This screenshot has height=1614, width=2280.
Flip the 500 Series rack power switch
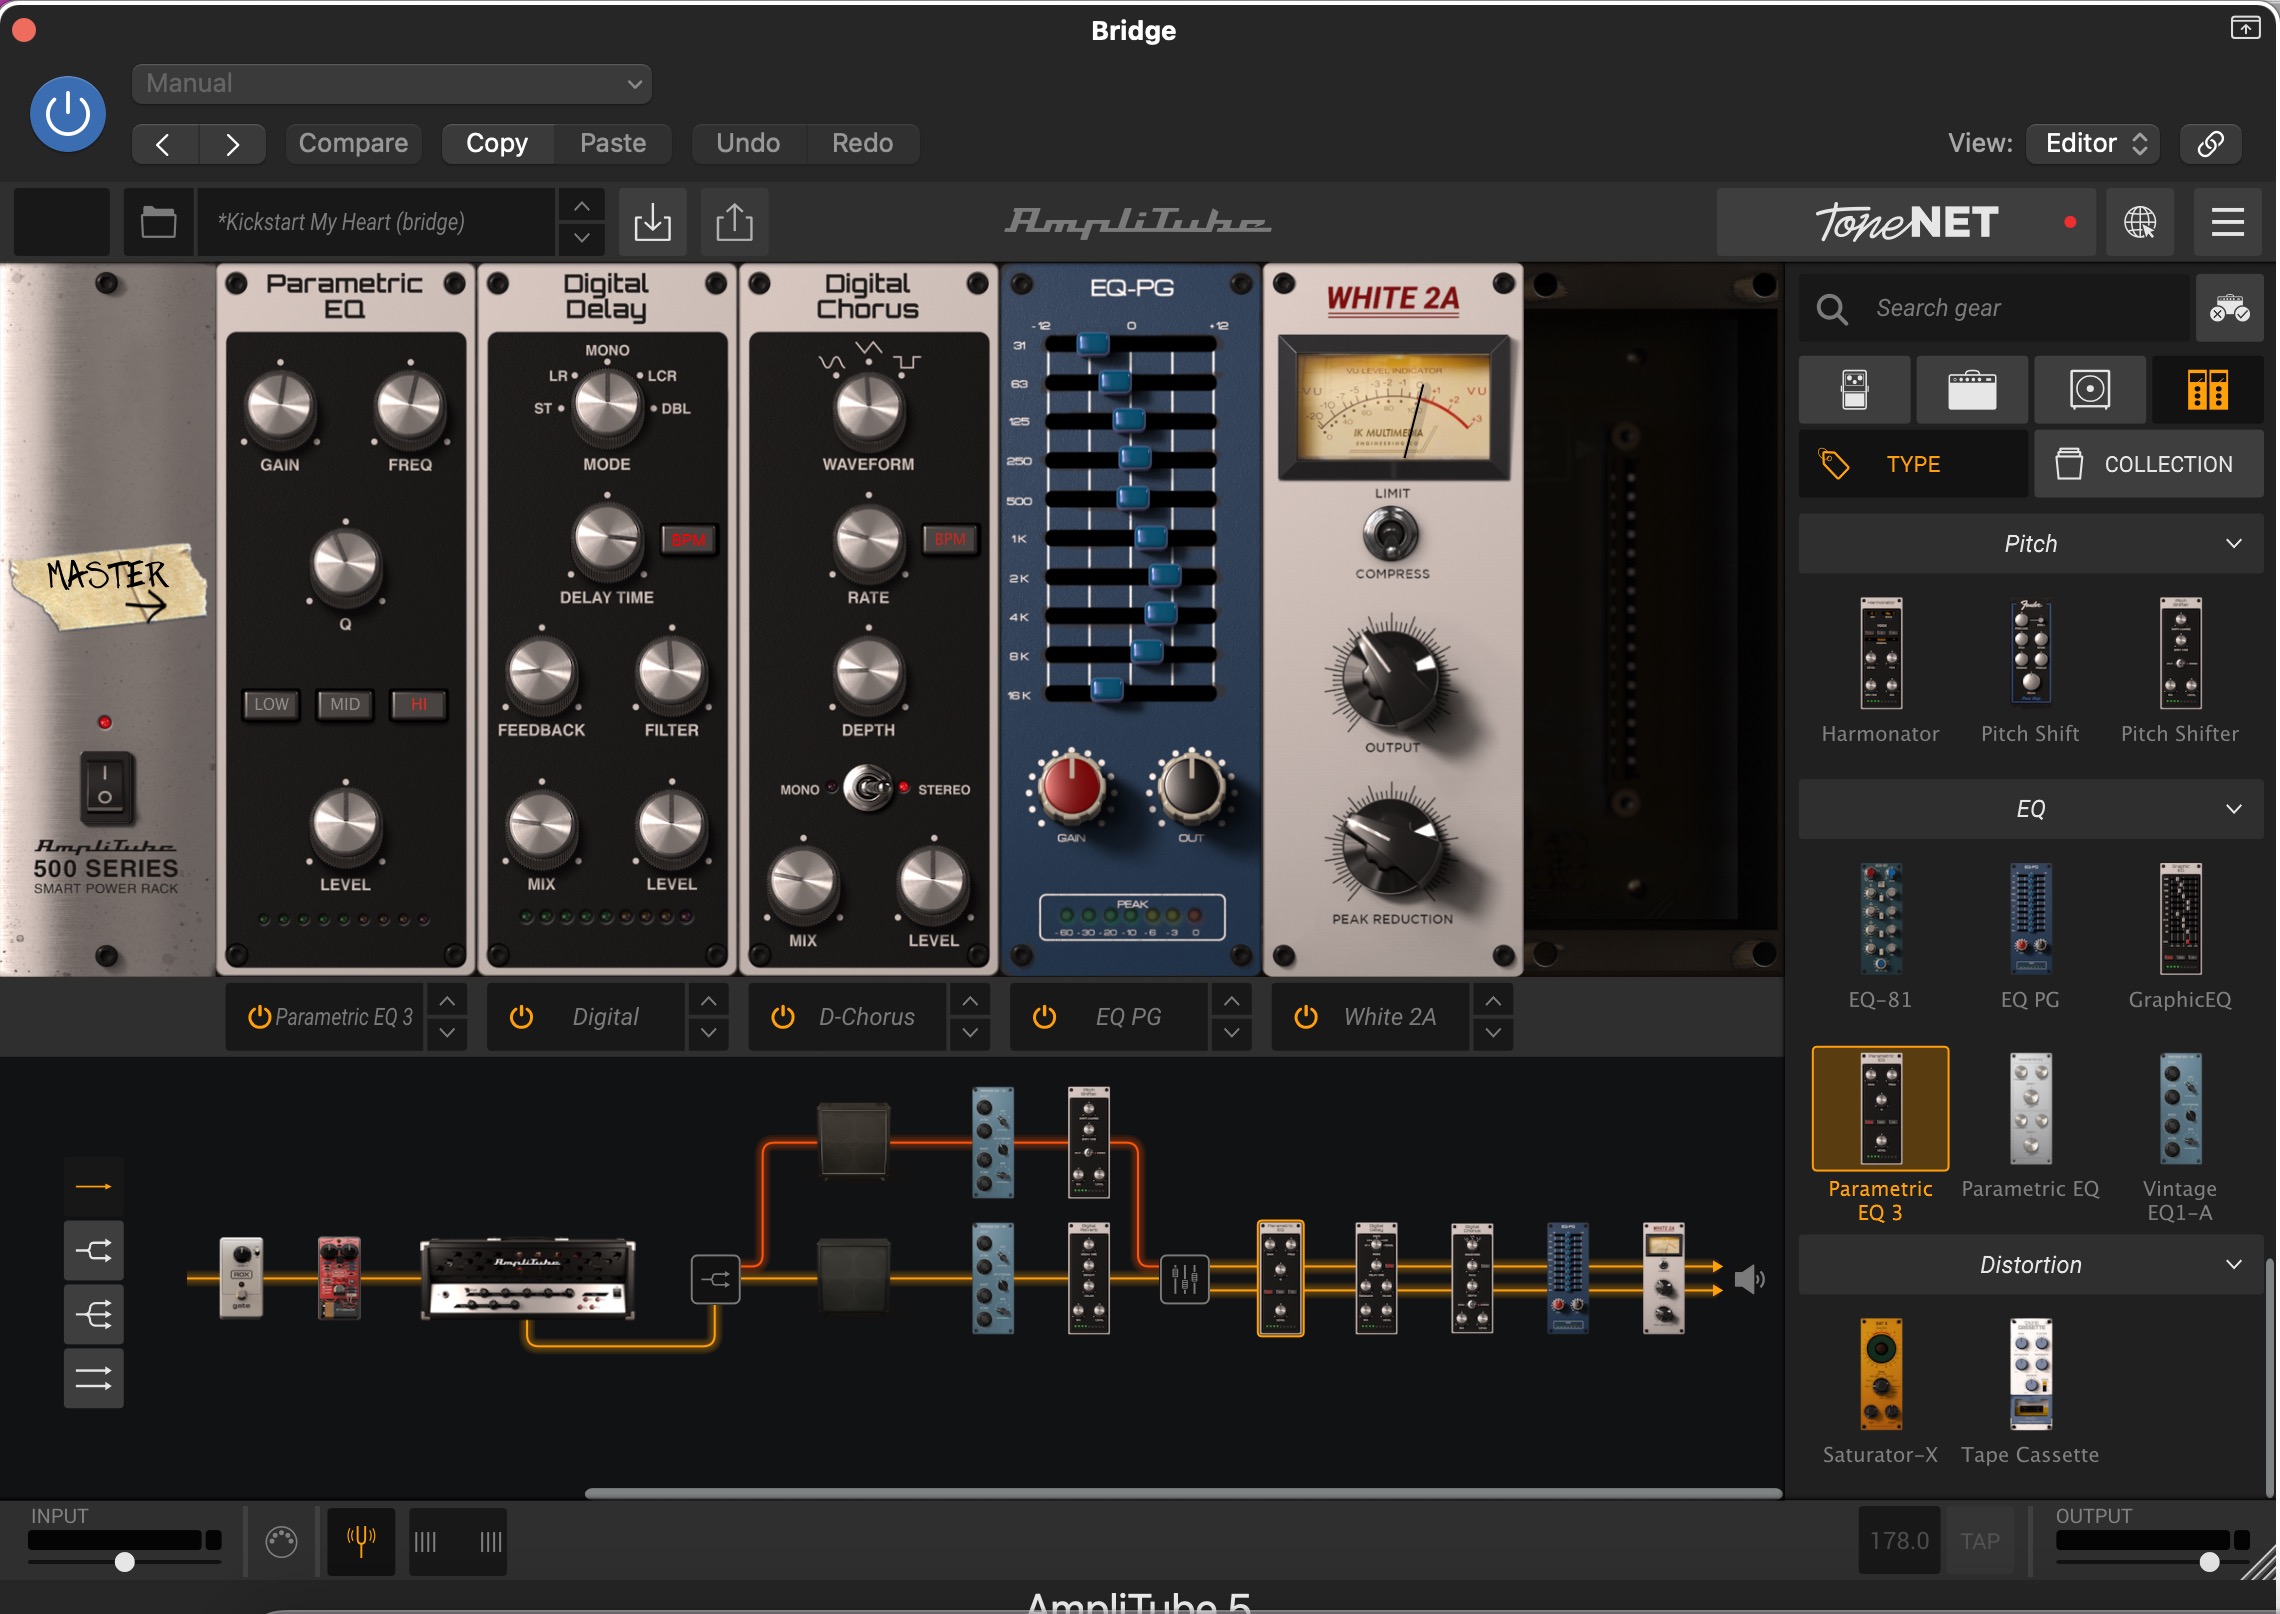106,786
